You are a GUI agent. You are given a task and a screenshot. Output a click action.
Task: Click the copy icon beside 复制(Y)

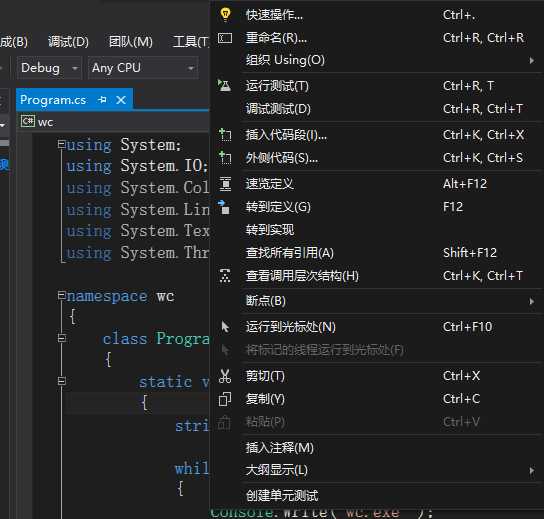pos(225,399)
